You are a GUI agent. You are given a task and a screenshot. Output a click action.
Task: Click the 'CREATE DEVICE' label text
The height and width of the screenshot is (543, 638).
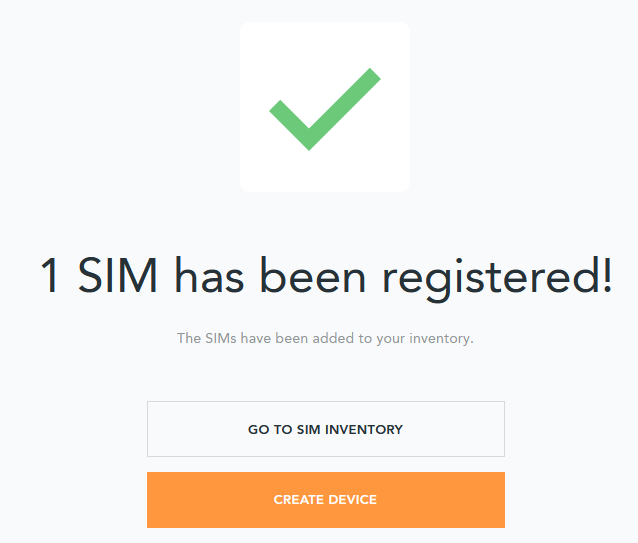(325, 499)
